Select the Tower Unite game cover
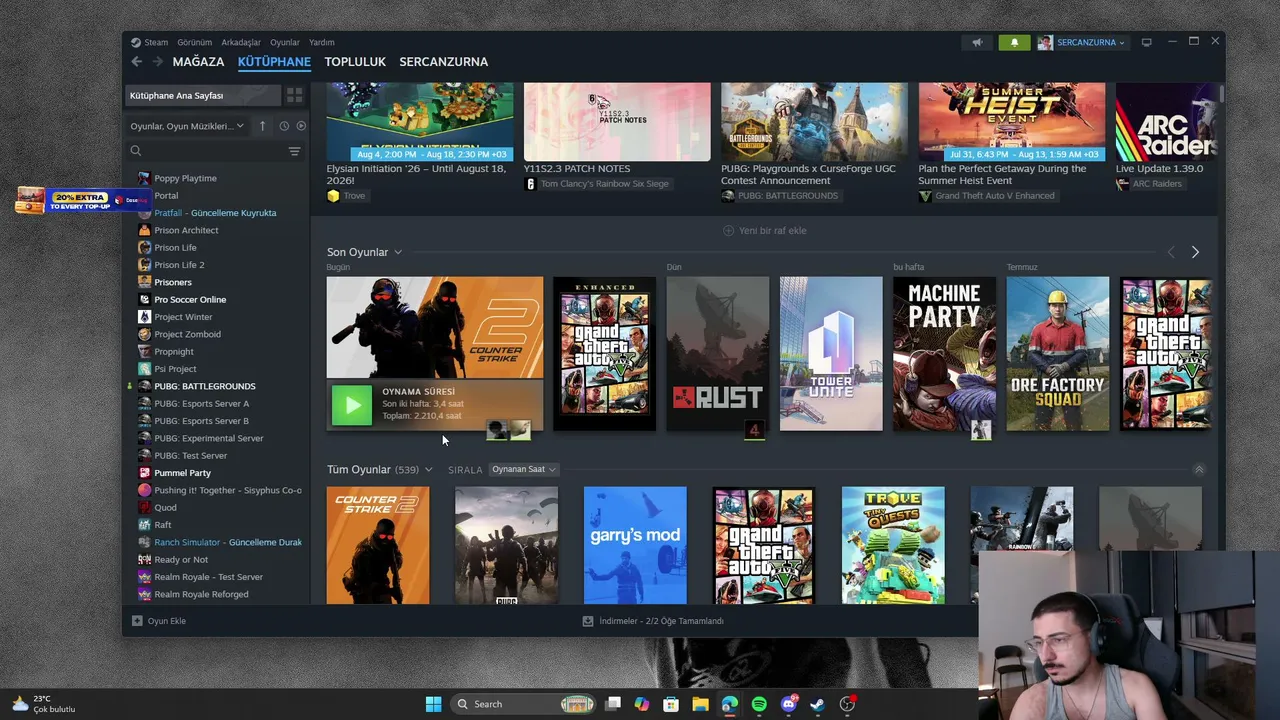Viewport: 1280px width, 720px height. (x=831, y=354)
